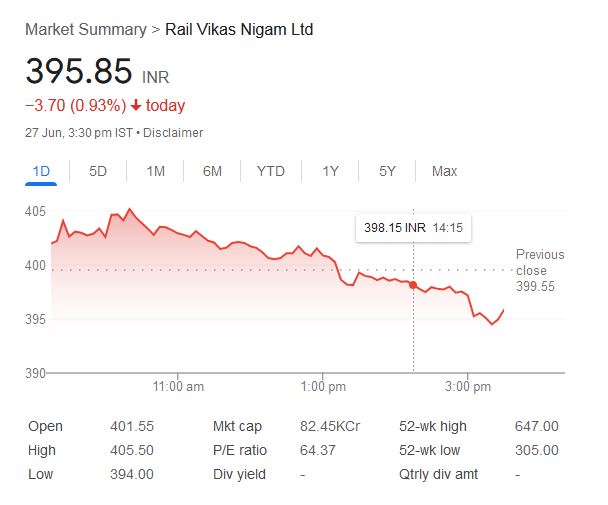Screen dimensions: 608x505
Task: Show the 1Y price chart
Action: coord(330,171)
